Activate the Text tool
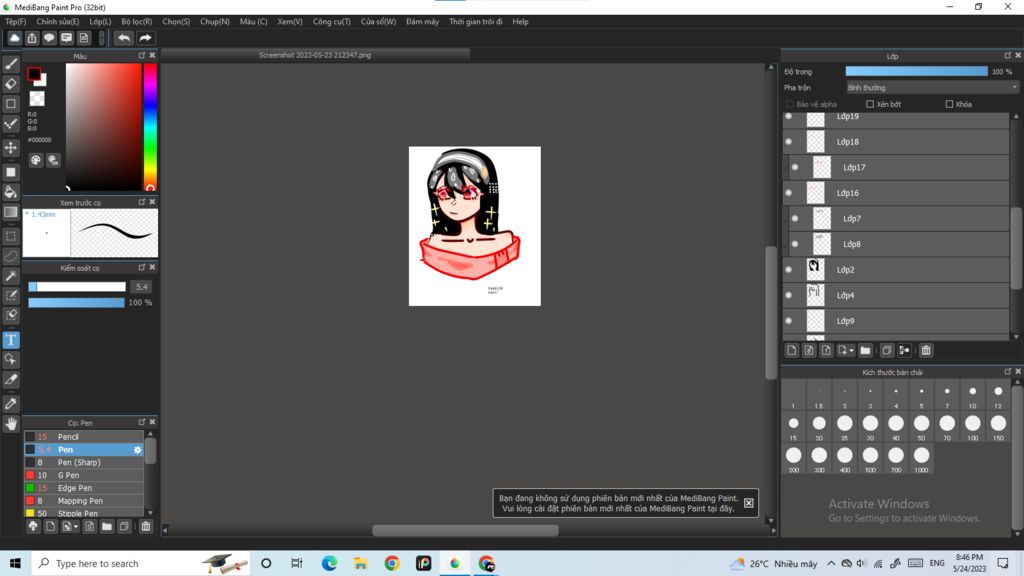The image size is (1024, 576). pyautogui.click(x=11, y=340)
